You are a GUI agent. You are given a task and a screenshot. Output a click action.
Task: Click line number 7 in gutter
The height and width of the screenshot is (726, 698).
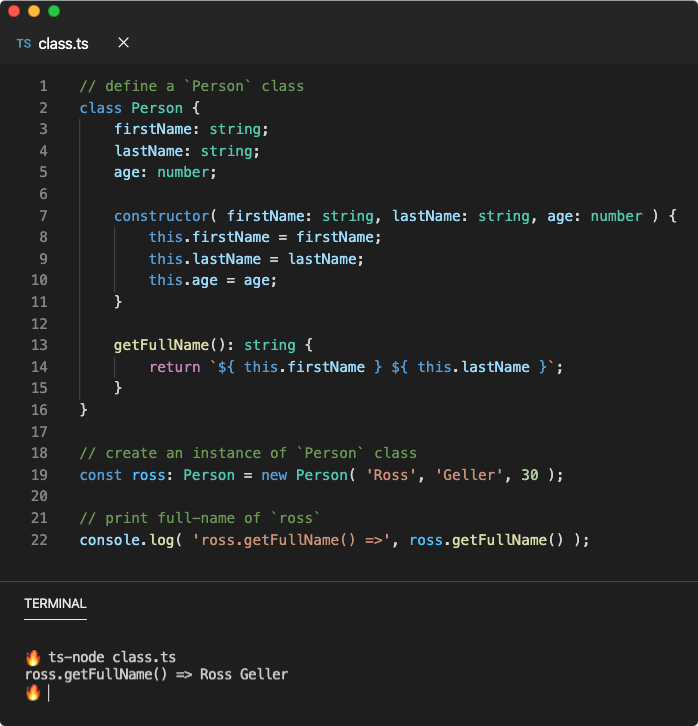pos(43,216)
